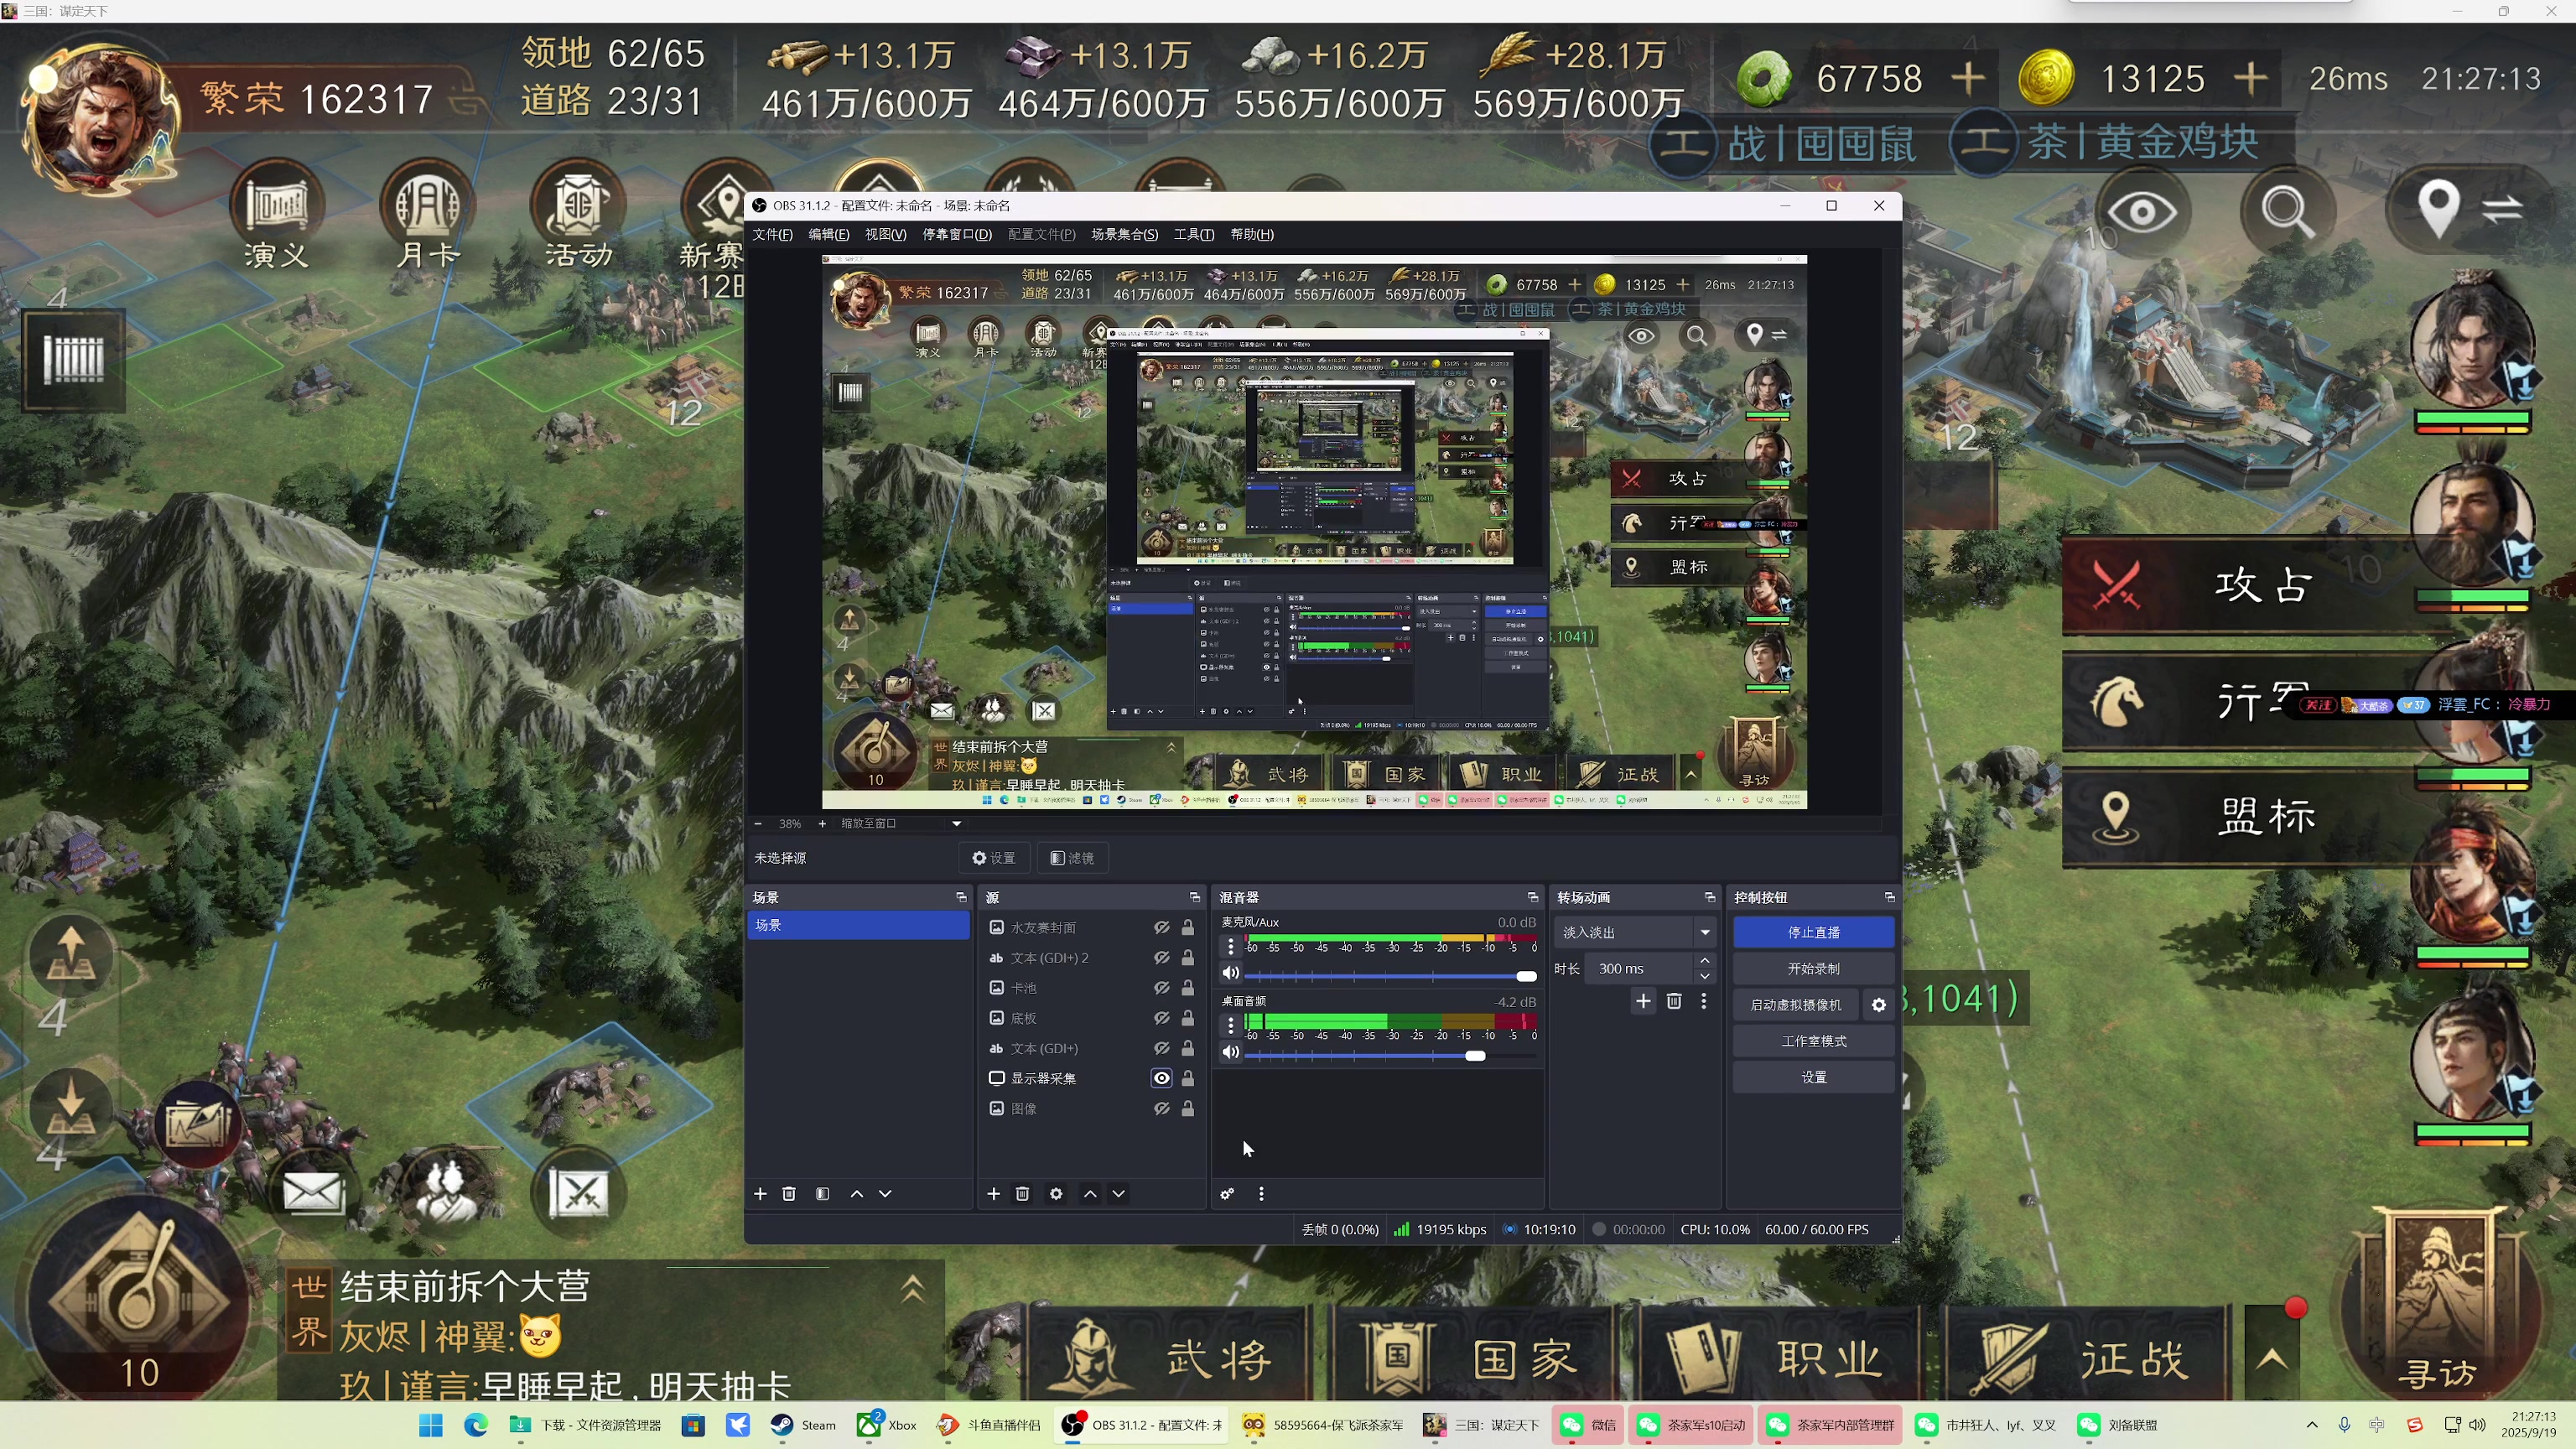Toggle lock on 文本 (GDI+) source
This screenshot has height=1449, width=2576.
point(1188,1048)
